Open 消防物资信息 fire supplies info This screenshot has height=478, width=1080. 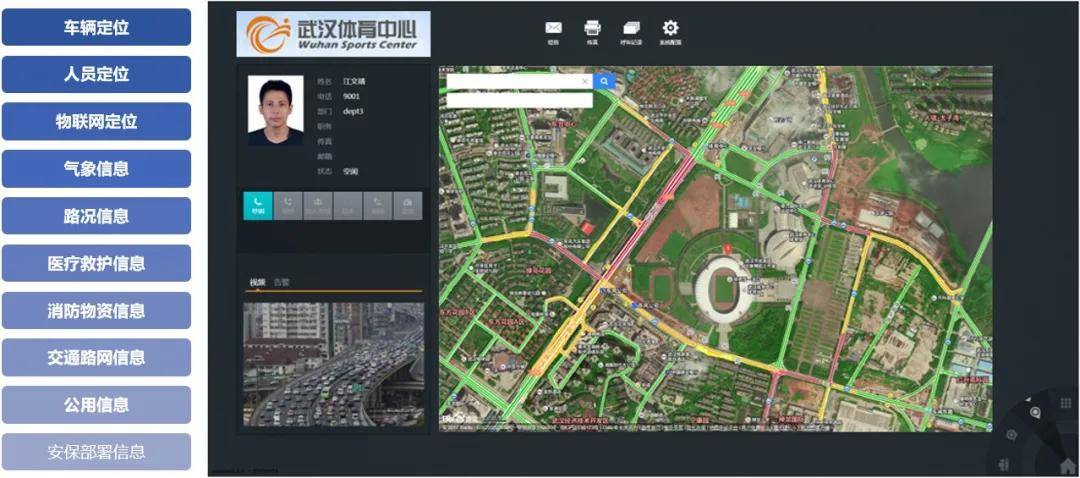click(x=96, y=311)
